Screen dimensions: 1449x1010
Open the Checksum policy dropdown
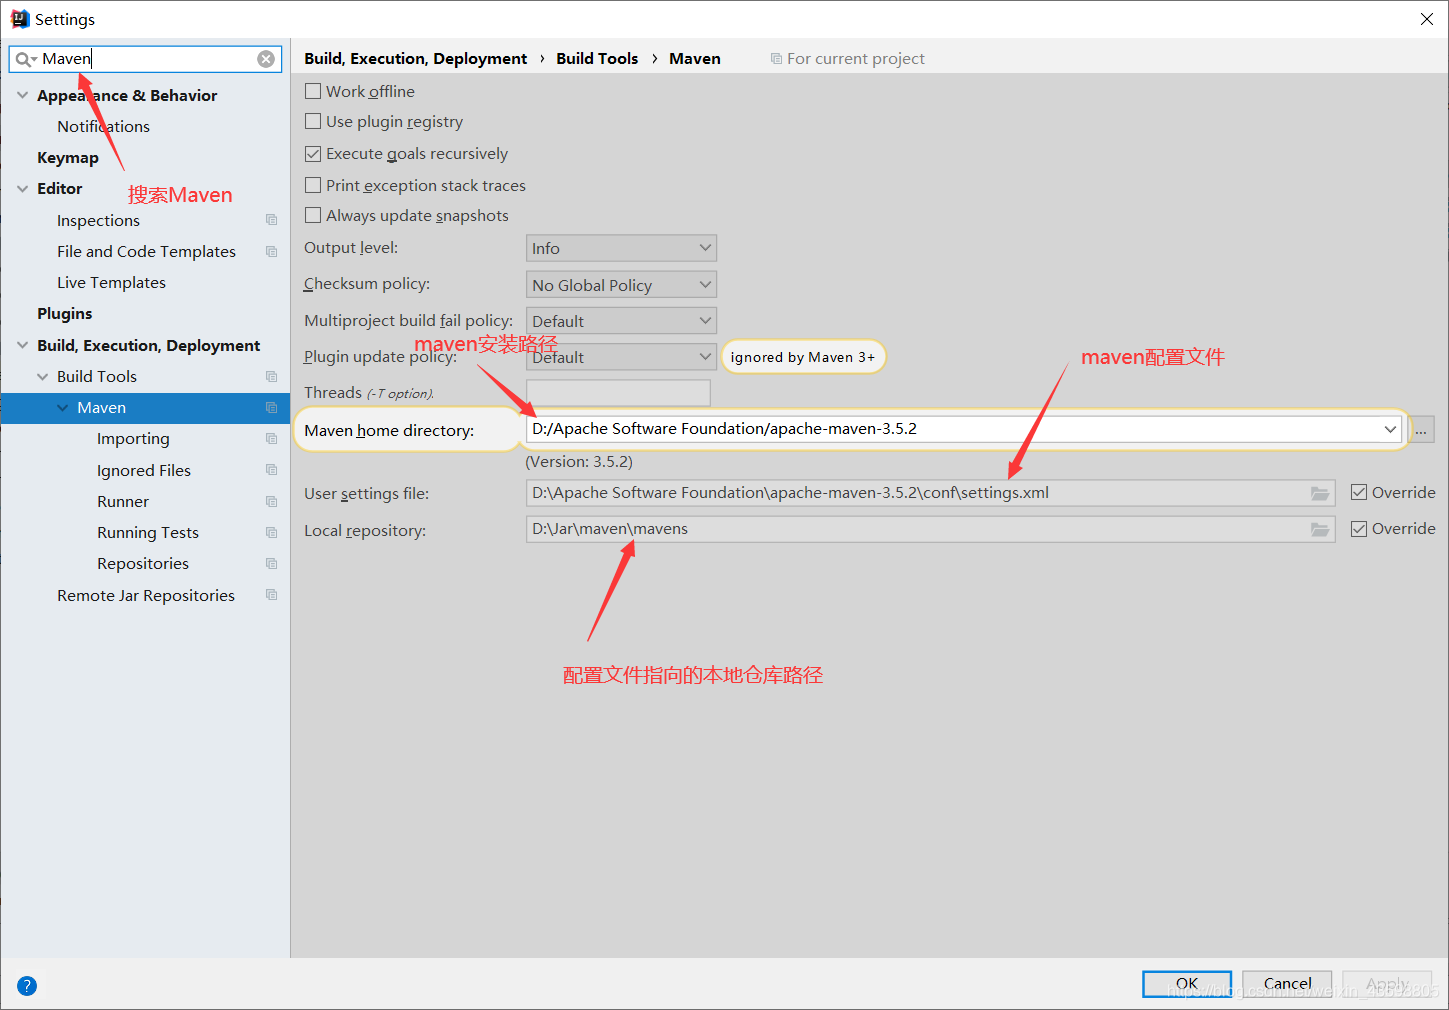[x=621, y=285]
